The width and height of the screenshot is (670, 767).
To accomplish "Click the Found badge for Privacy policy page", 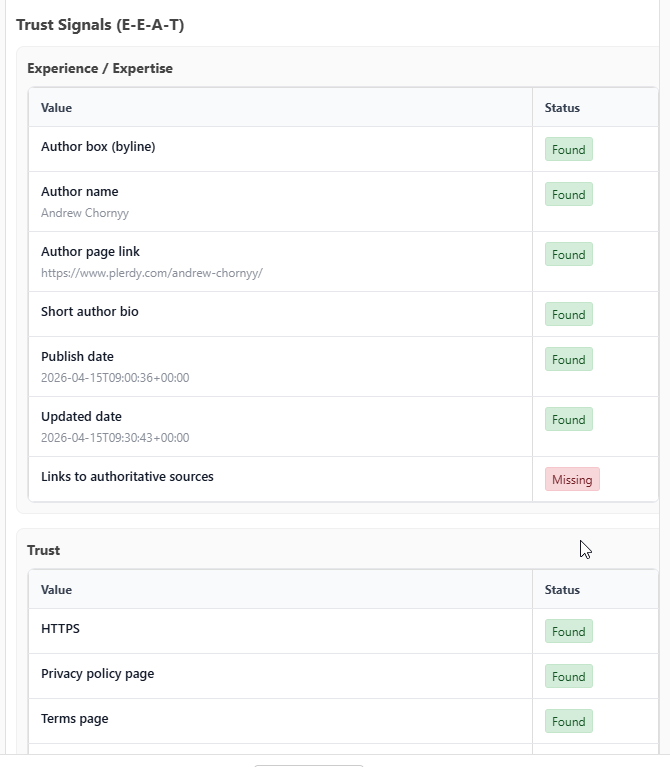I will [568, 677].
